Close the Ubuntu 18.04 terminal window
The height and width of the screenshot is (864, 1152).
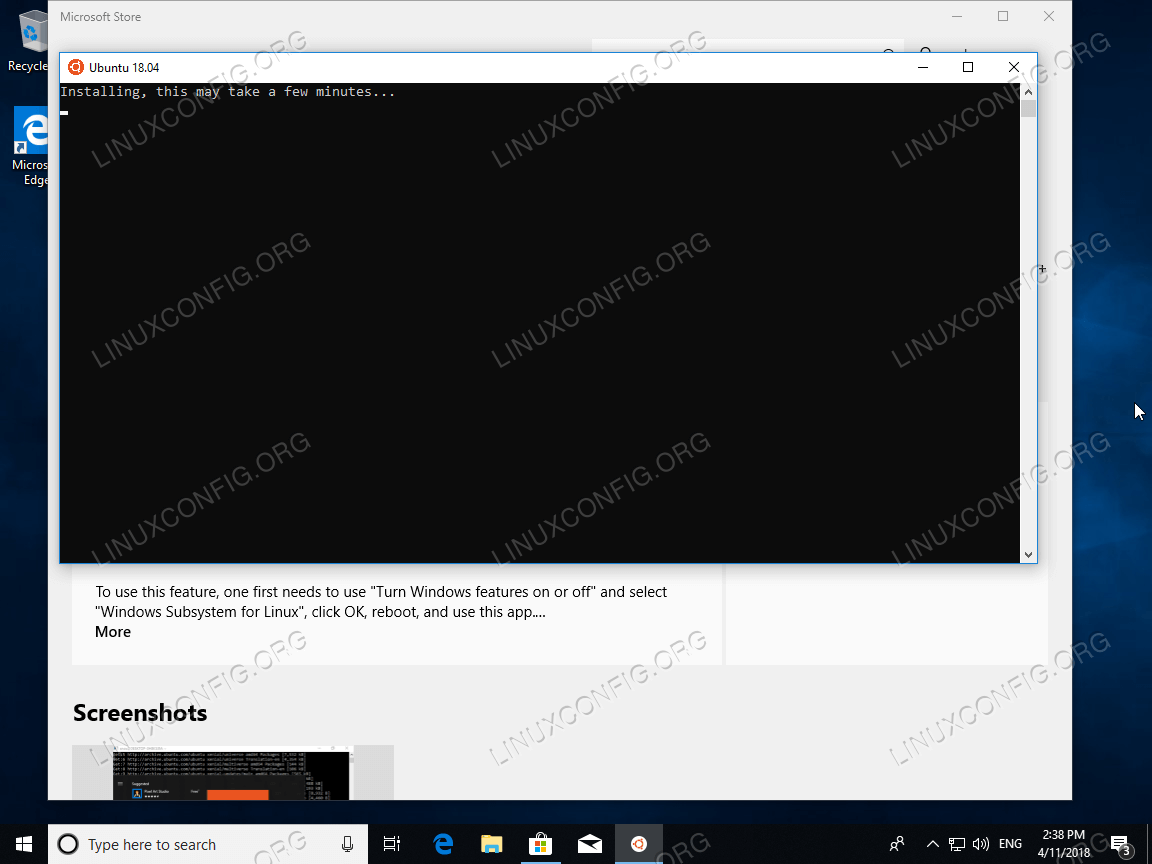1014,68
